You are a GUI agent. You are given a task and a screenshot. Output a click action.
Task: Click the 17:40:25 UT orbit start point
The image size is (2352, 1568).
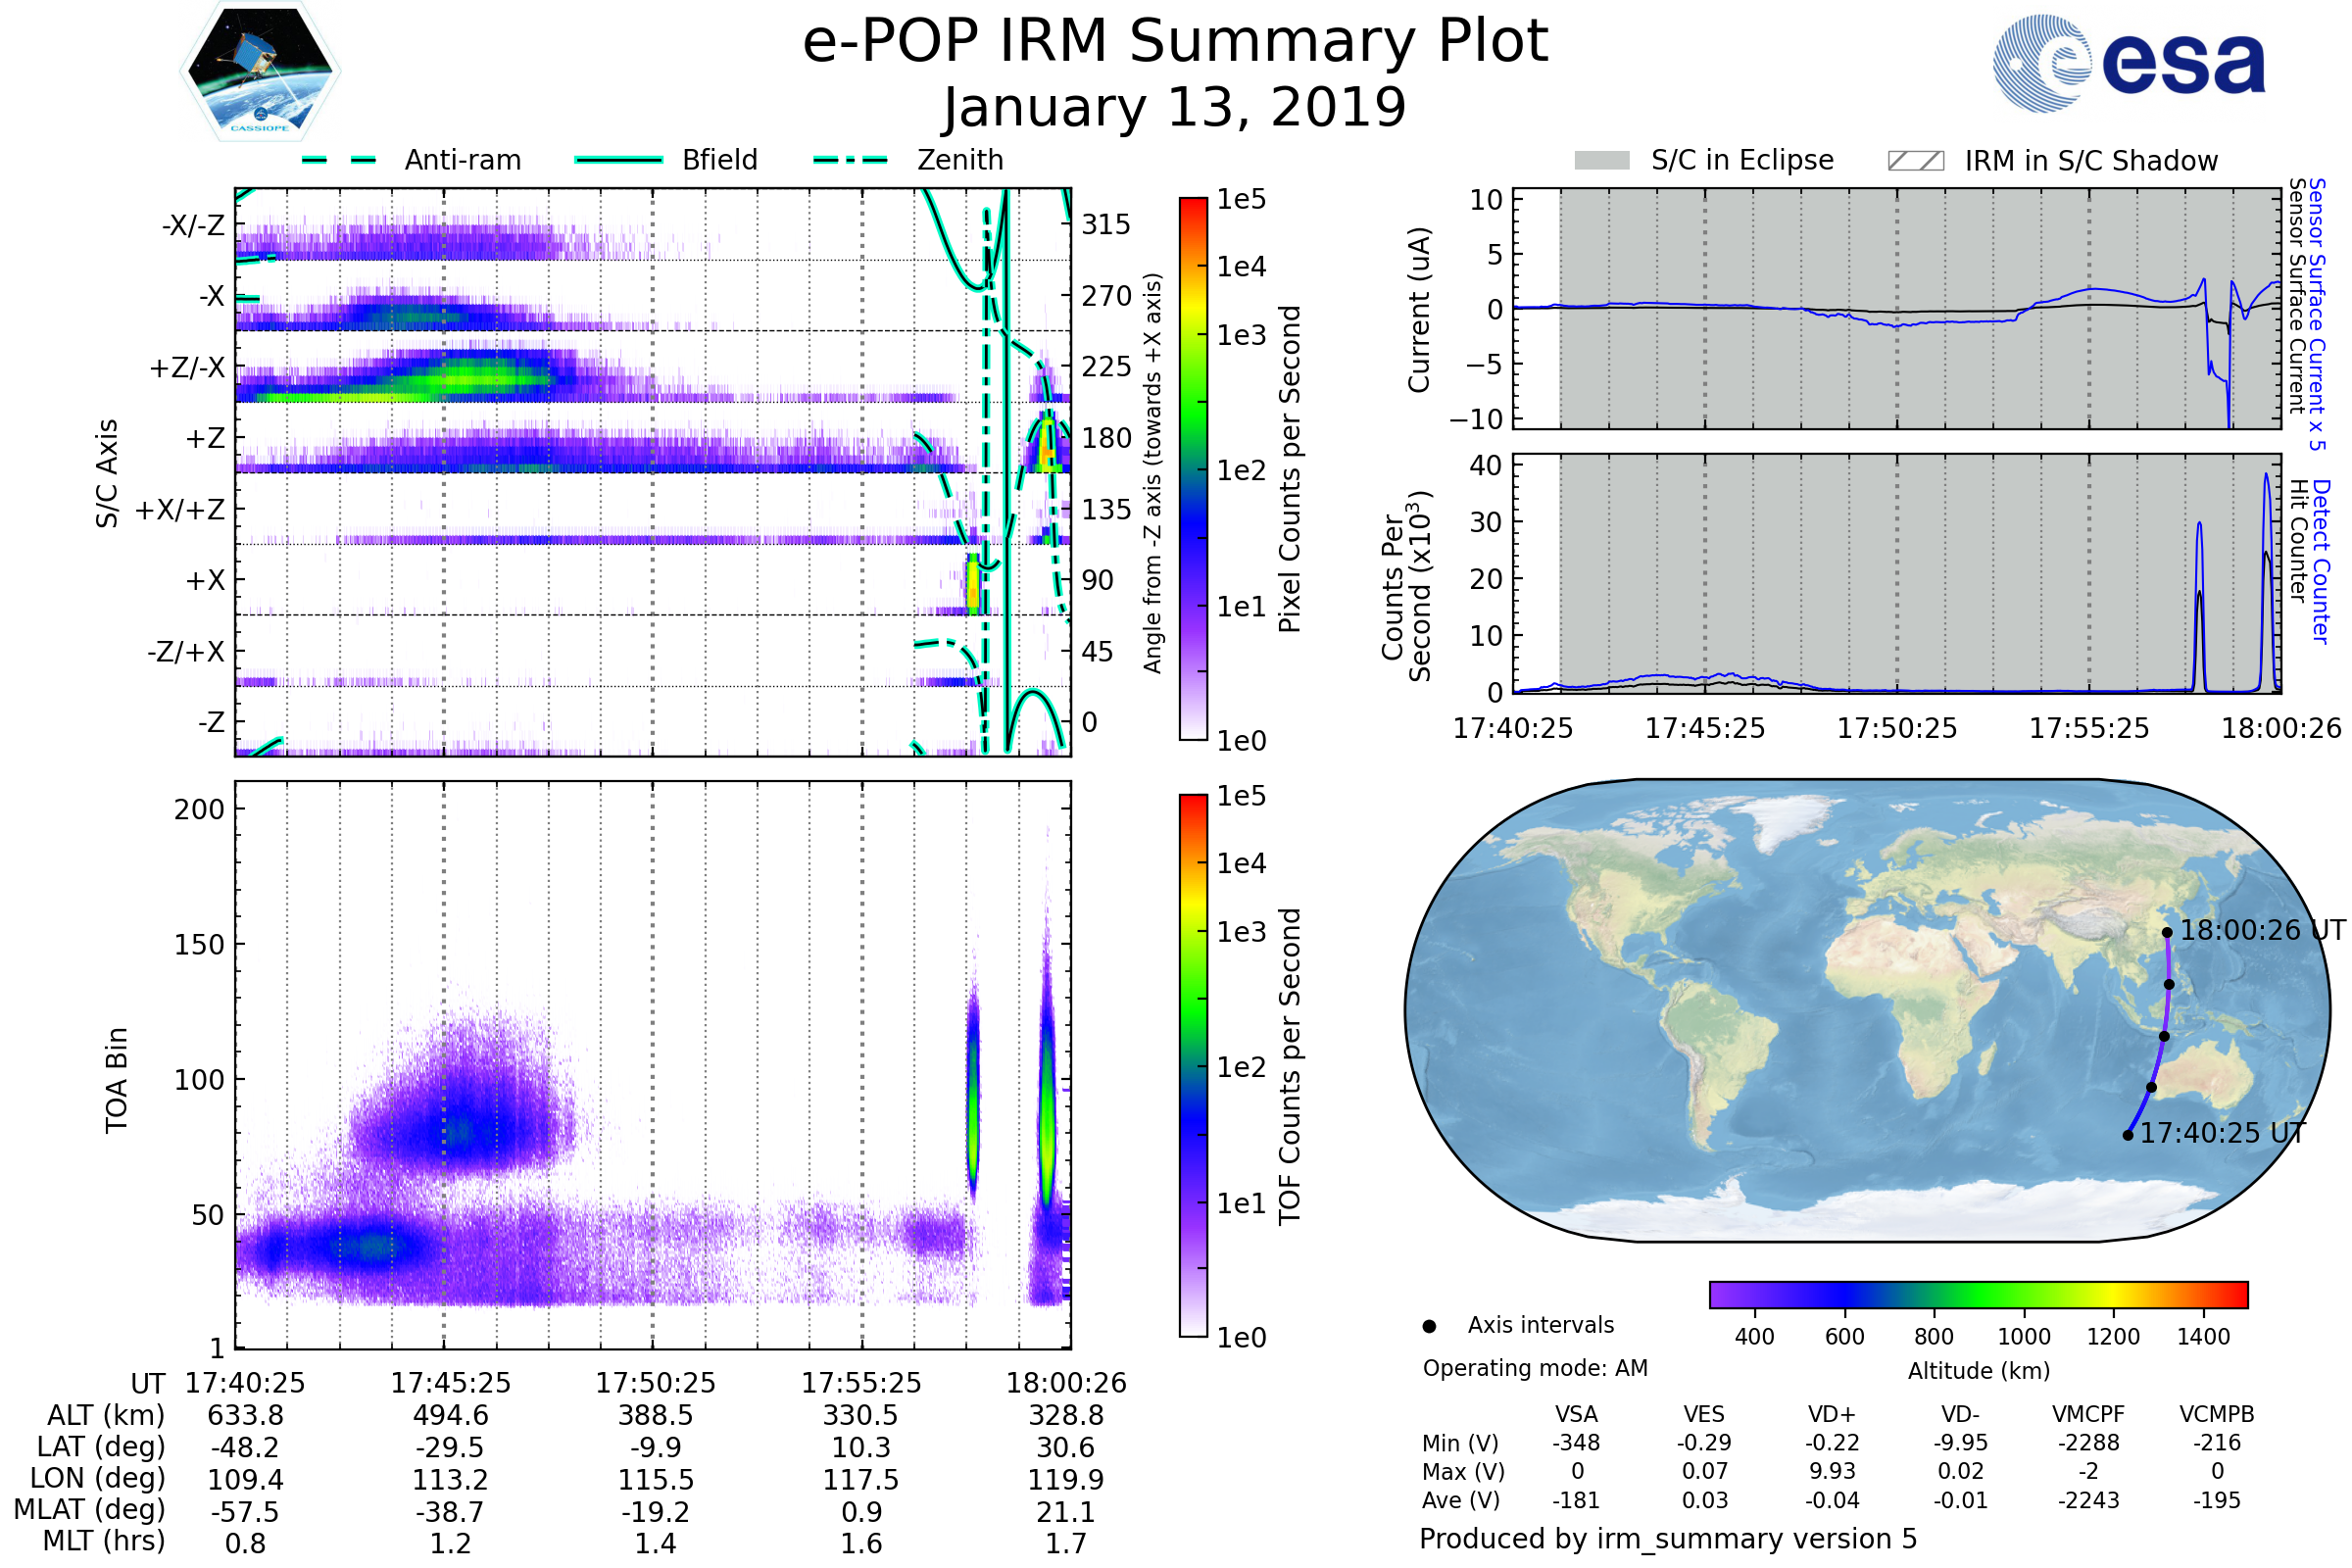2128,1135
